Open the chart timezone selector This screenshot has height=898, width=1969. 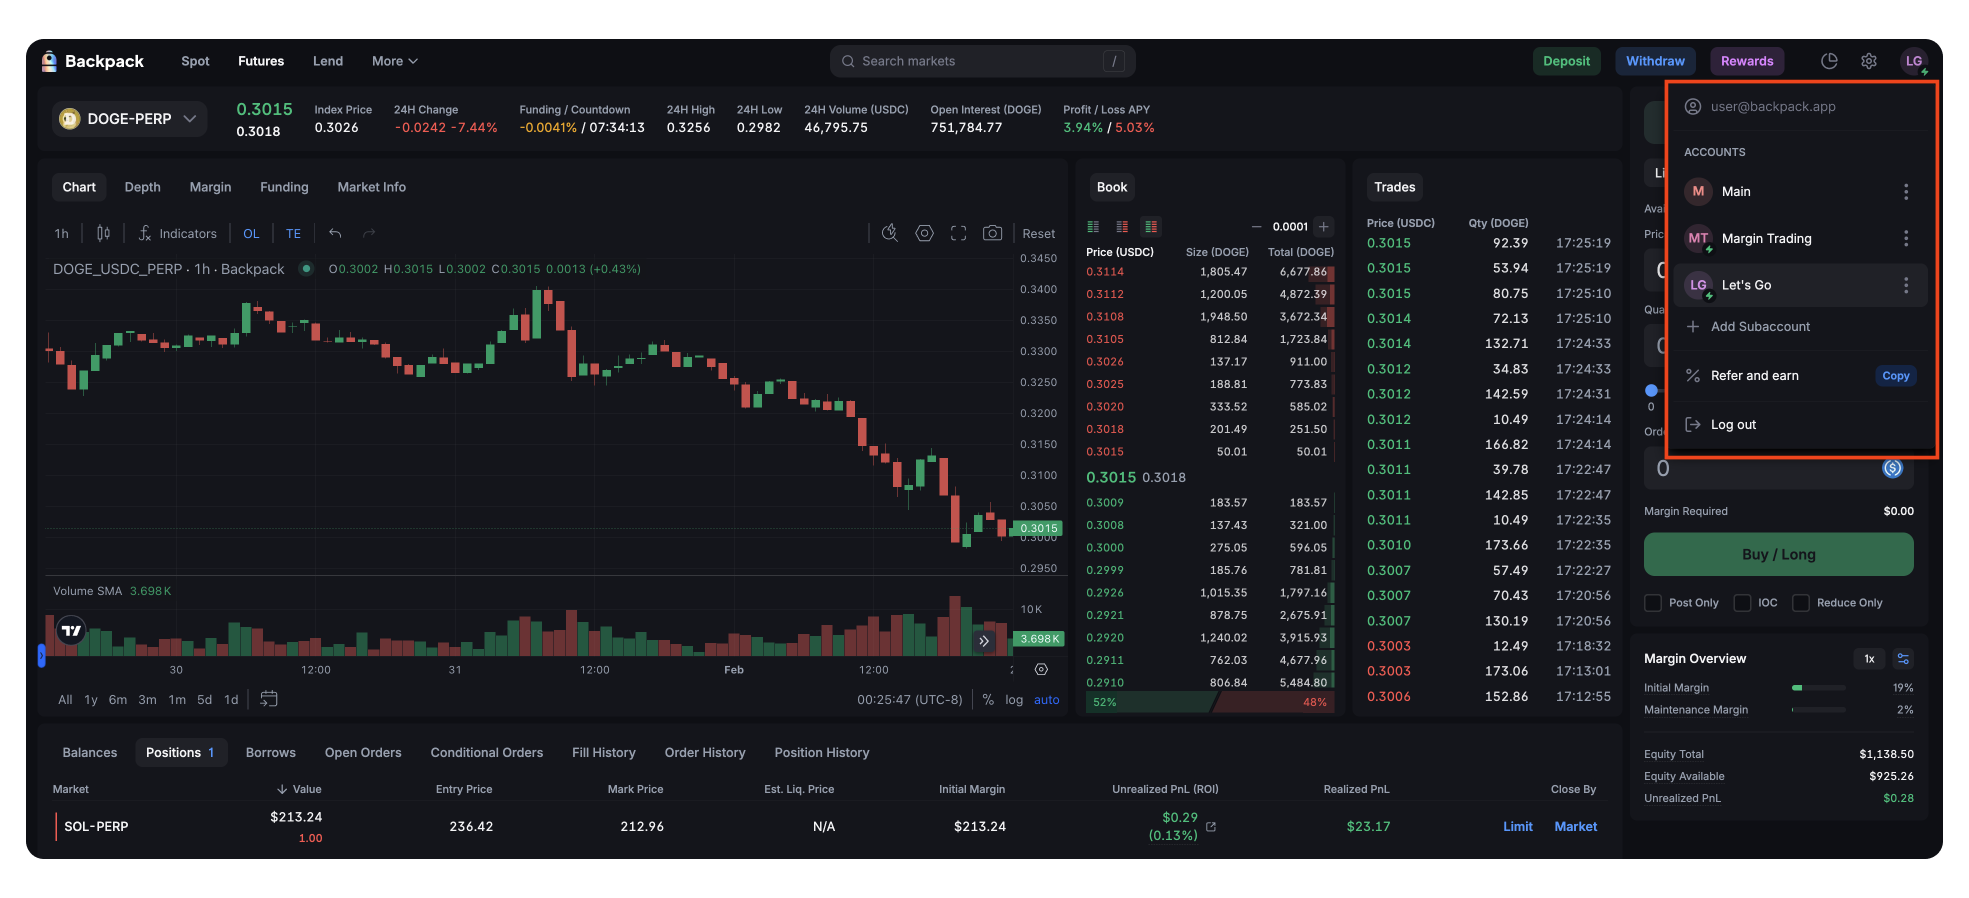coord(910,700)
